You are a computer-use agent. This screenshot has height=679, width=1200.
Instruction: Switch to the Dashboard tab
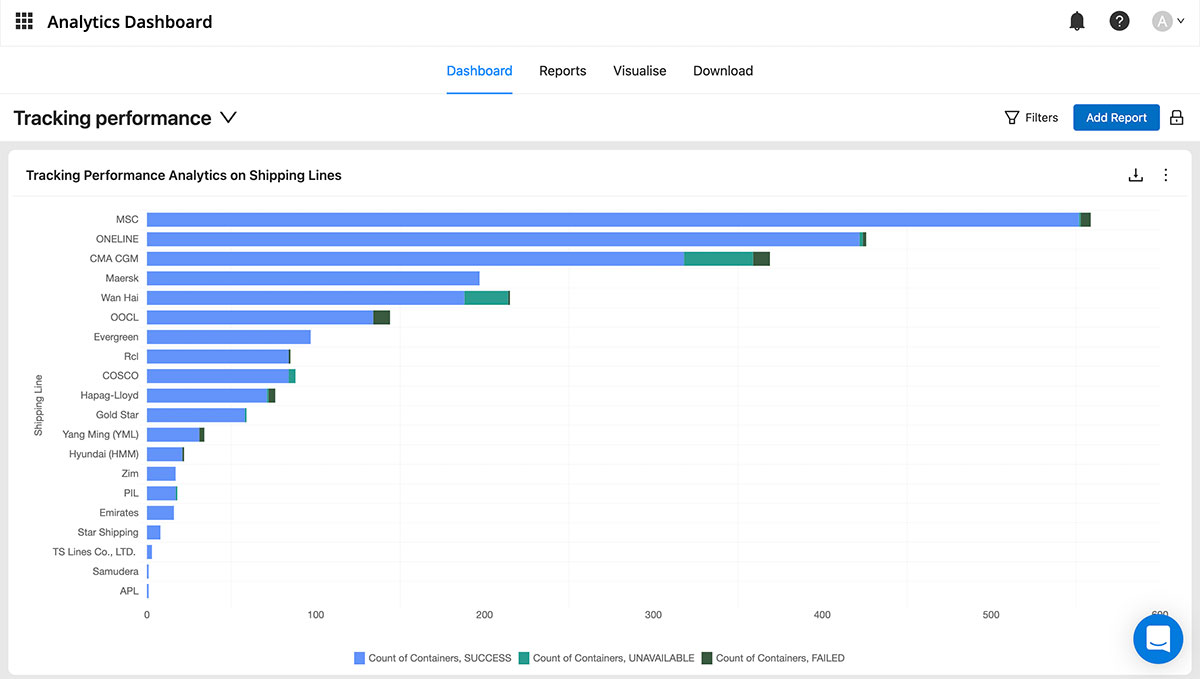coord(479,71)
